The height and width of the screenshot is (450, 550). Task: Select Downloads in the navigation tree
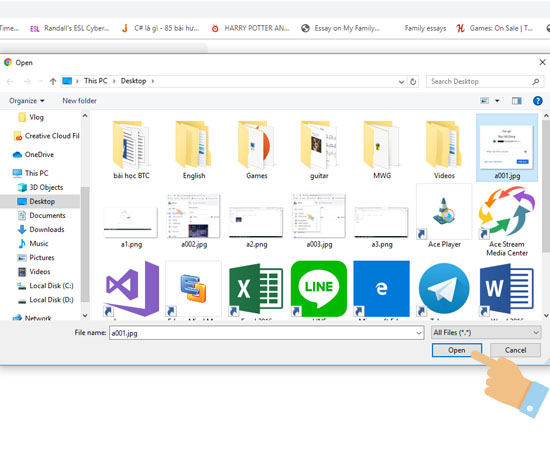tap(47, 229)
